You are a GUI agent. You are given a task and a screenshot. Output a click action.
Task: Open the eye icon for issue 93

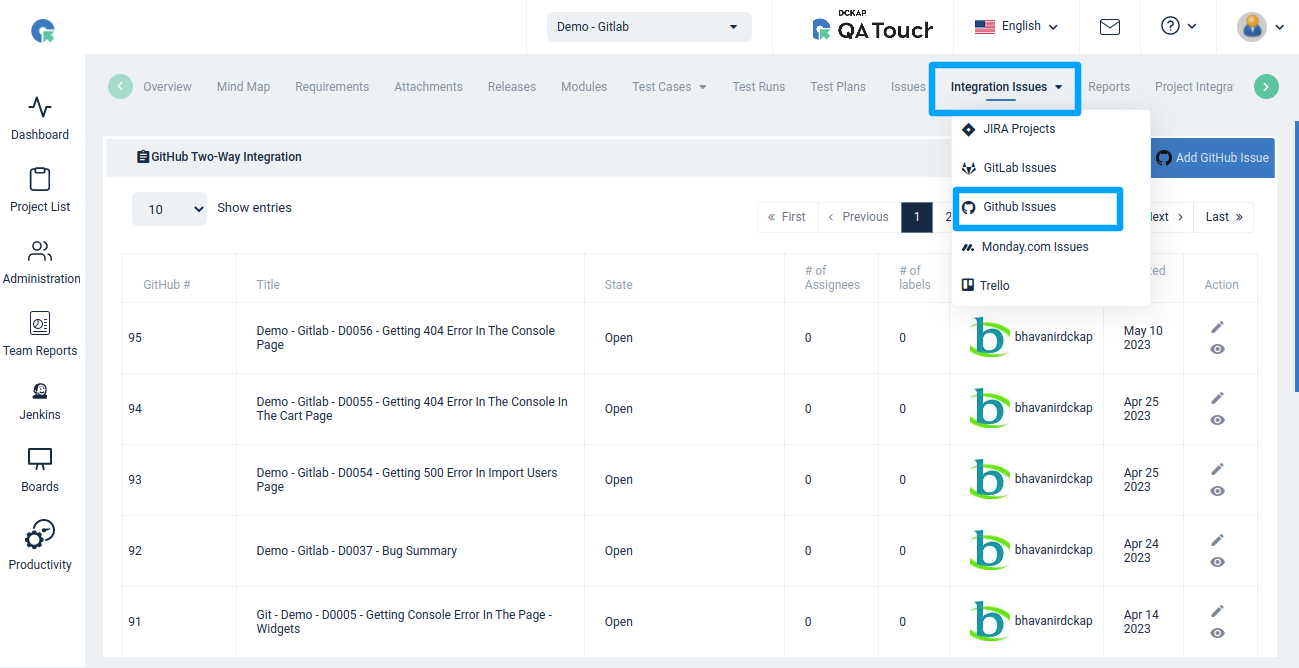(1218, 491)
